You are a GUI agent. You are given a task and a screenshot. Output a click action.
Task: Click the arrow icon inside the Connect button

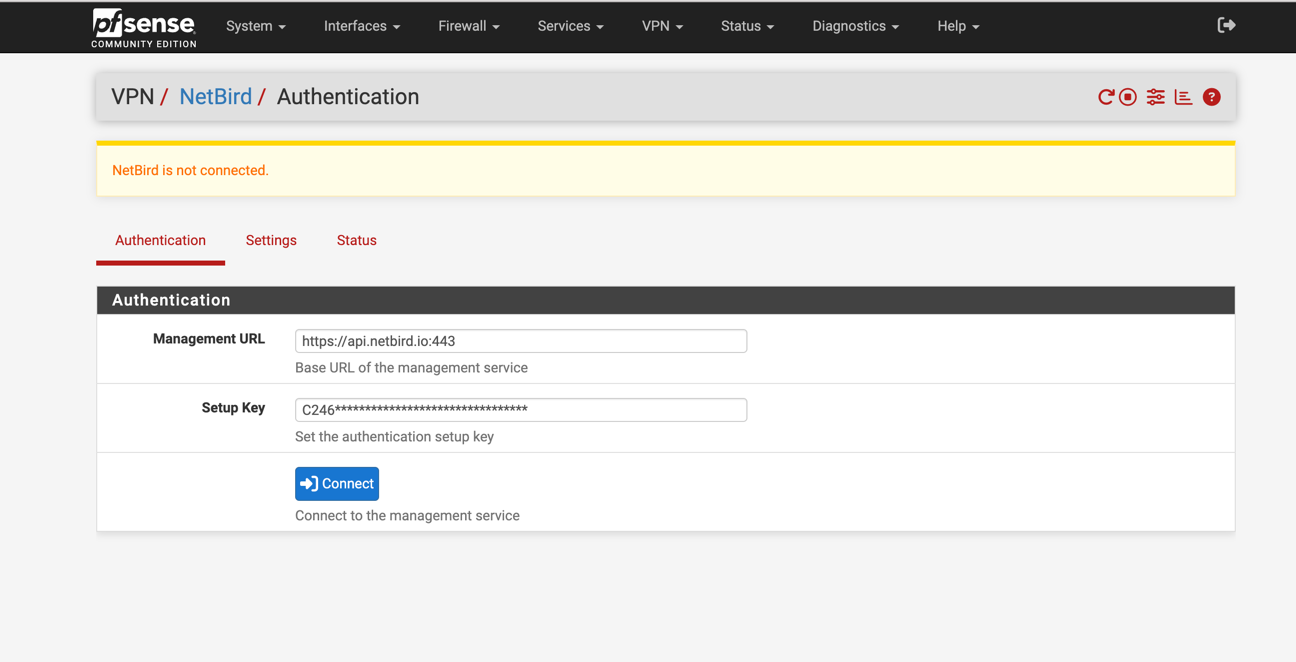click(312, 483)
